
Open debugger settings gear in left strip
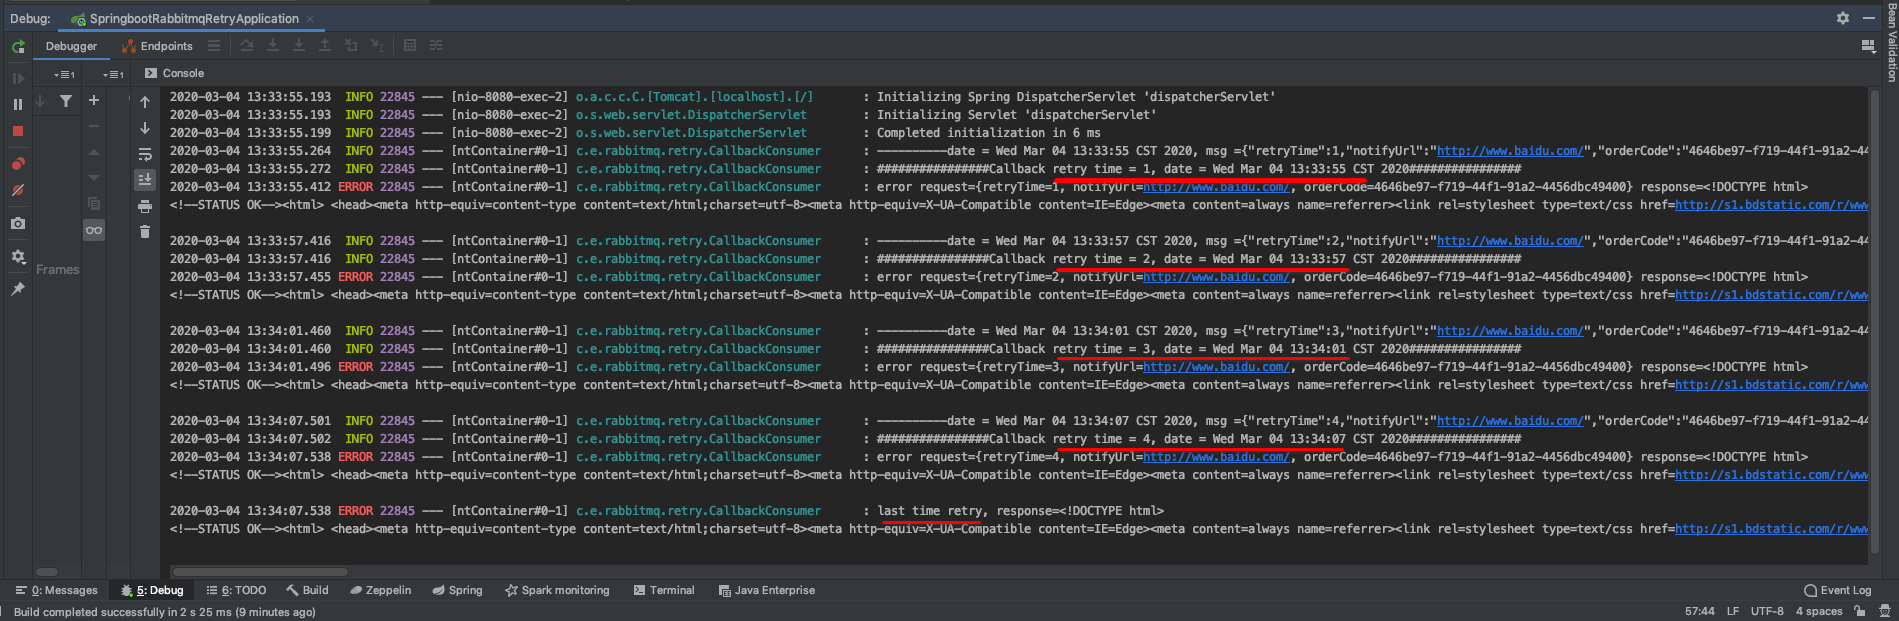pyautogui.click(x=18, y=257)
